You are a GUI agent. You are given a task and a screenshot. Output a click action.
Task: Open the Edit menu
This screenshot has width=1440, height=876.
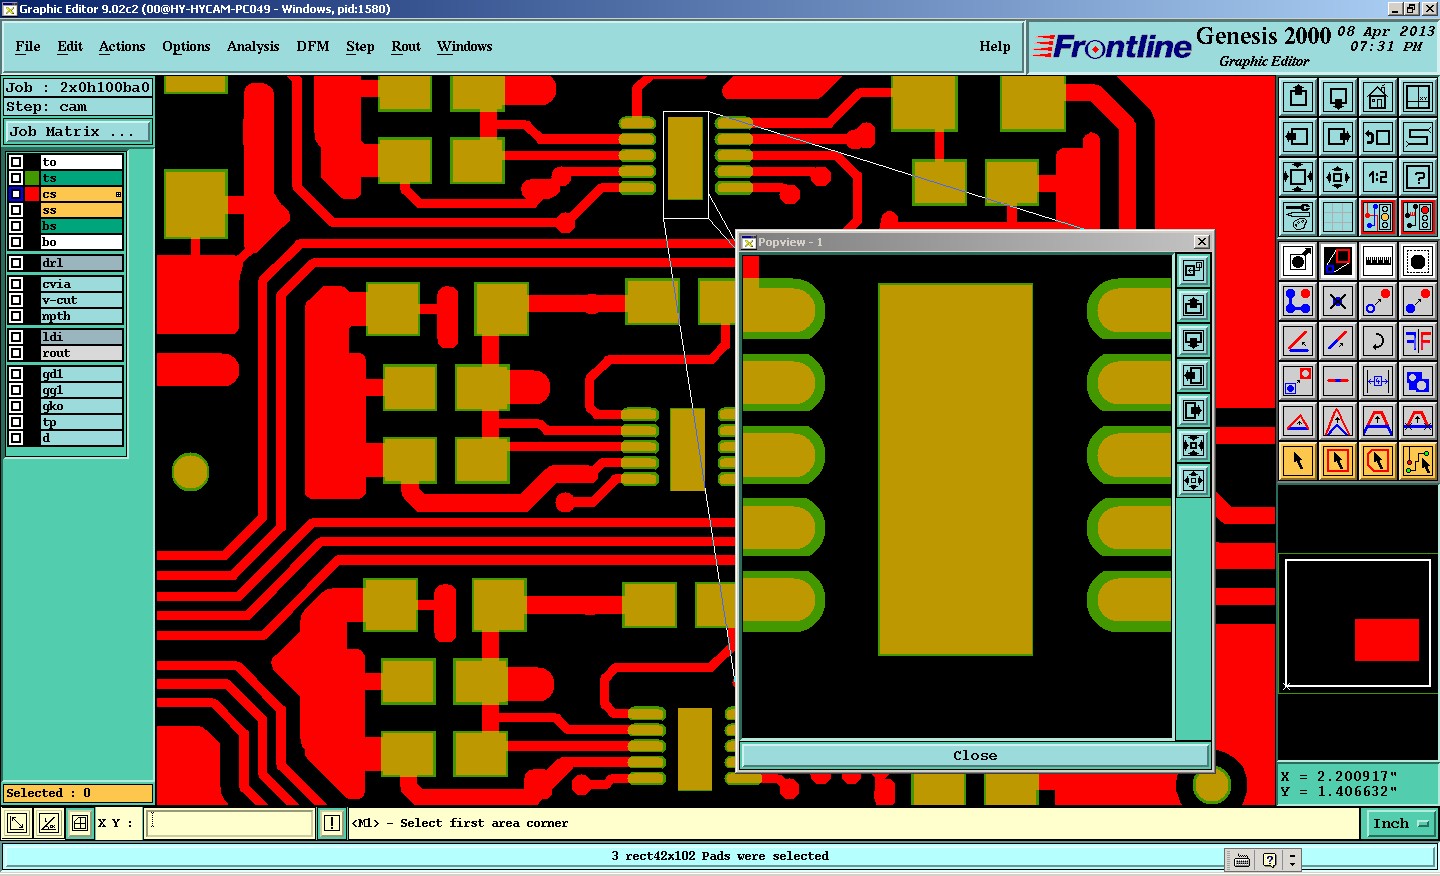pyautogui.click(x=70, y=46)
